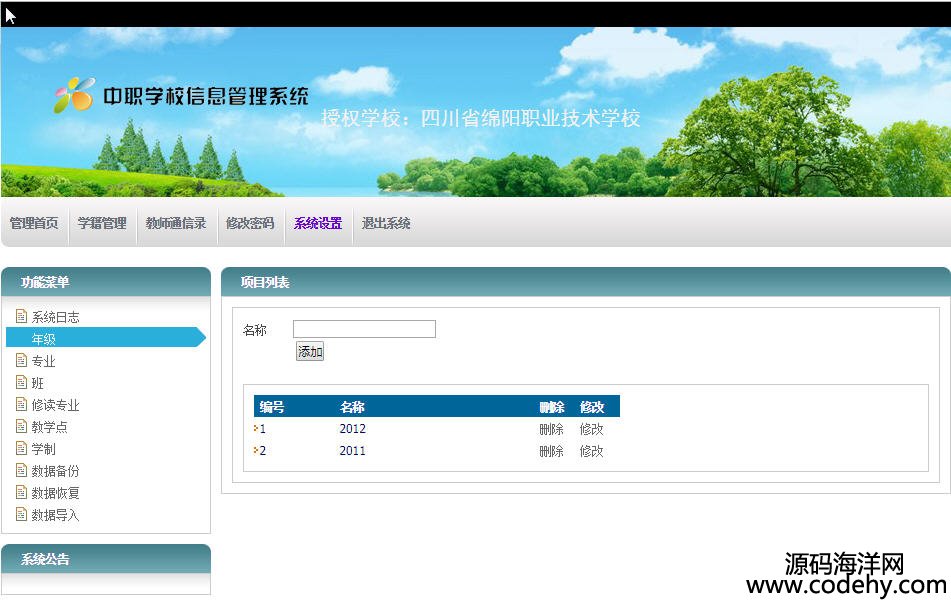Edit the 2011 grade entry via 修改
This screenshot has width=951, height=605.
pos(592,451)
